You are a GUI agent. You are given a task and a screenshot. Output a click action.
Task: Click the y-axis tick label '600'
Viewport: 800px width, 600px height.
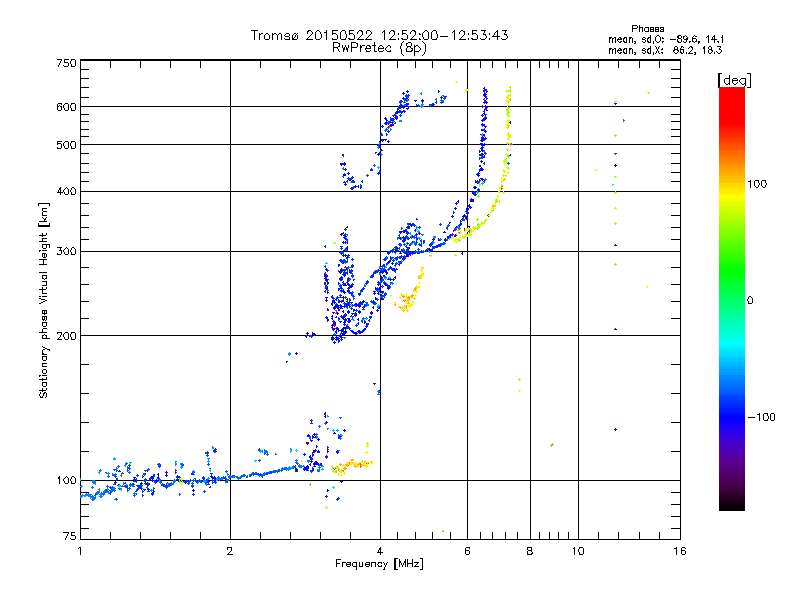(66, 107)
